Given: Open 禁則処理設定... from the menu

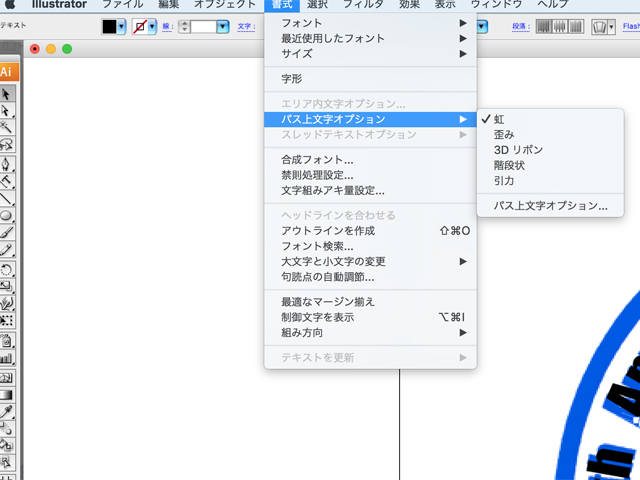Looking at the screenshot, I should click(x=370, y=175).
